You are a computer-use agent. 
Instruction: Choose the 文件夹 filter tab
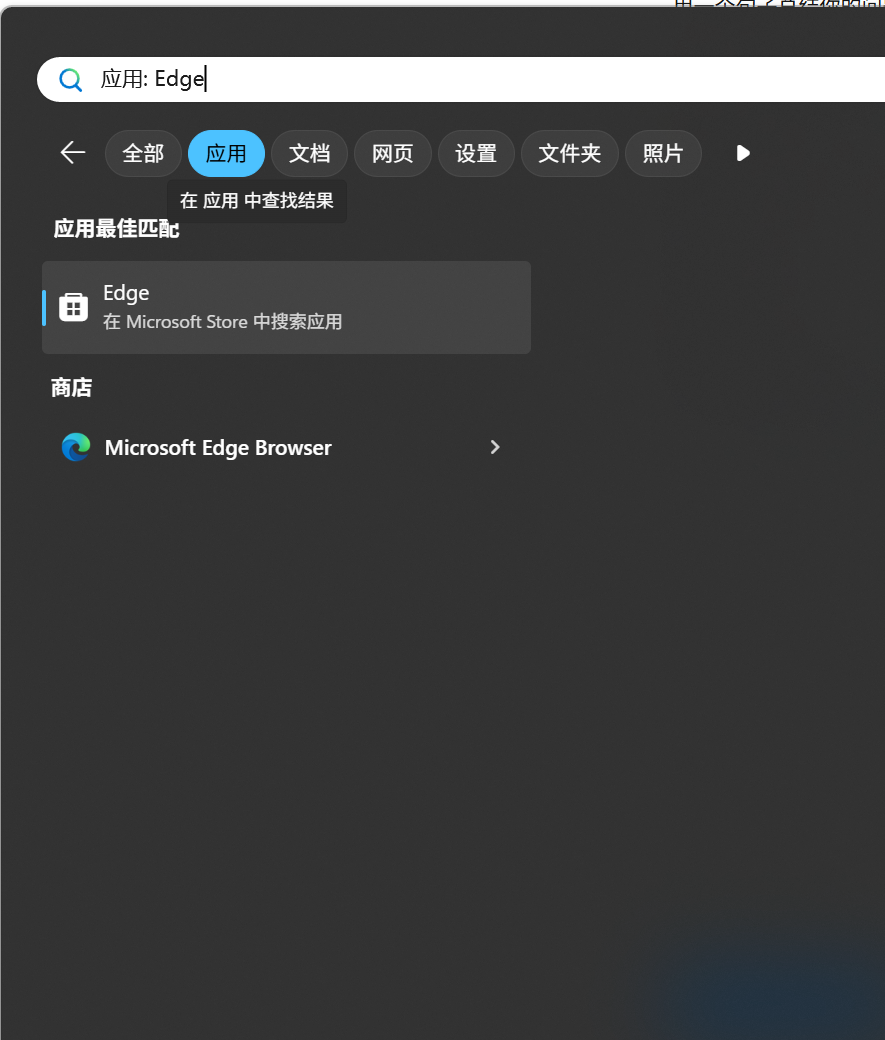[570, 153]
